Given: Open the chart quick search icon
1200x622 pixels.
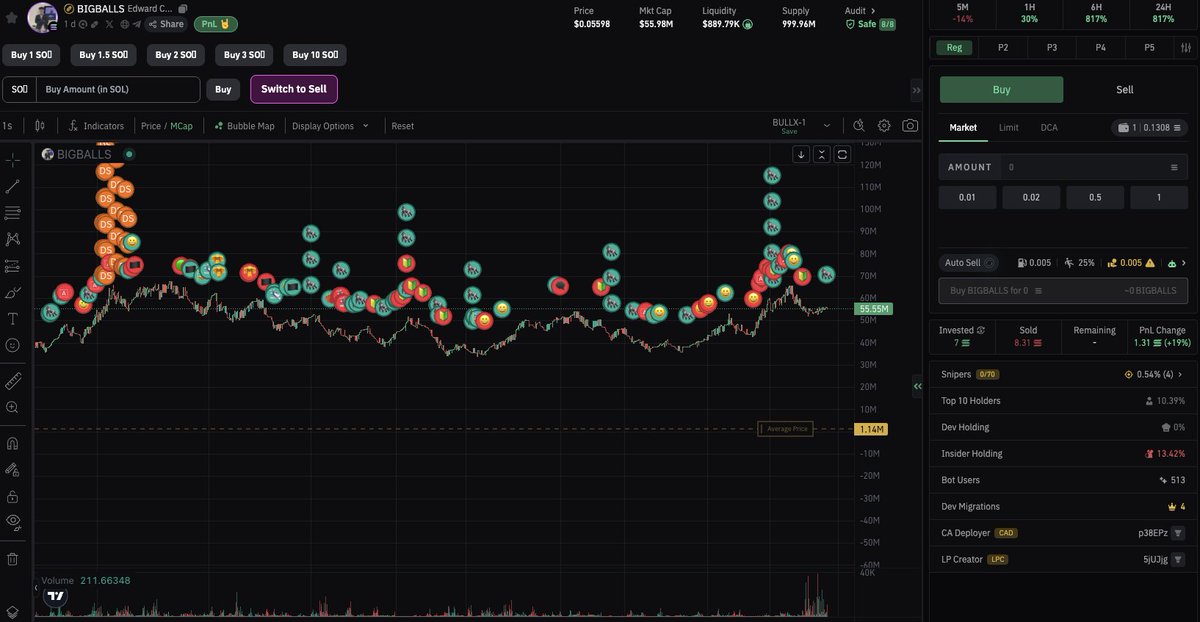Looking at the screenshot, I should coord(858,126).
